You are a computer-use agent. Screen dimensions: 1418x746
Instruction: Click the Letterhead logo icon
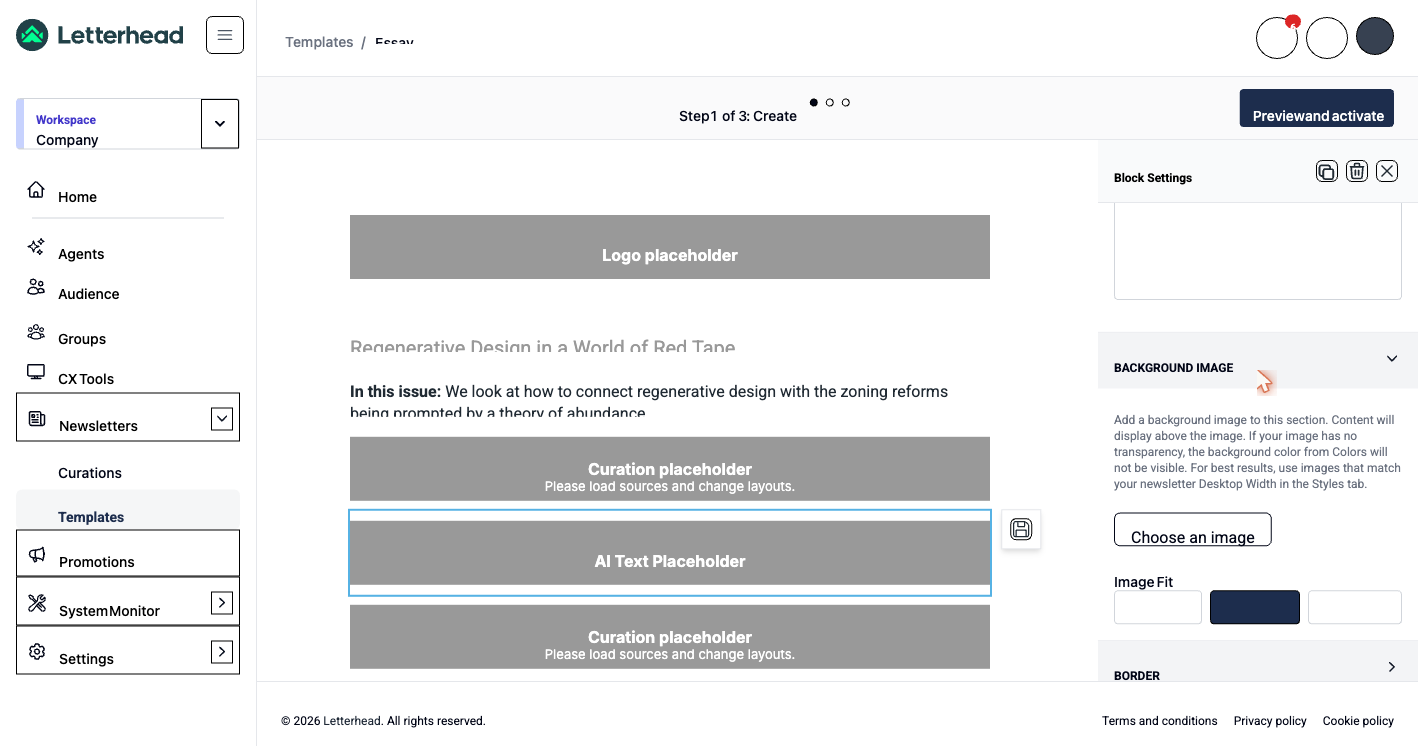pos(32,35)
